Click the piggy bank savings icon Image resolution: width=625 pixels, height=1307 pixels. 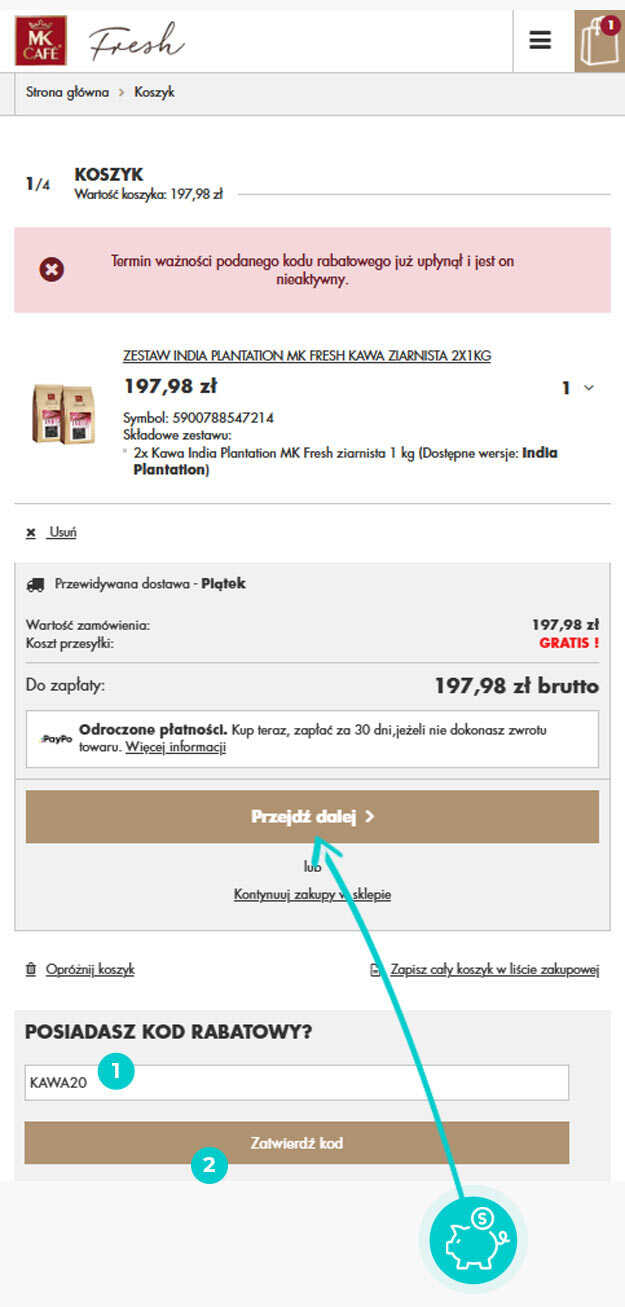click(x=473, y=1240)
